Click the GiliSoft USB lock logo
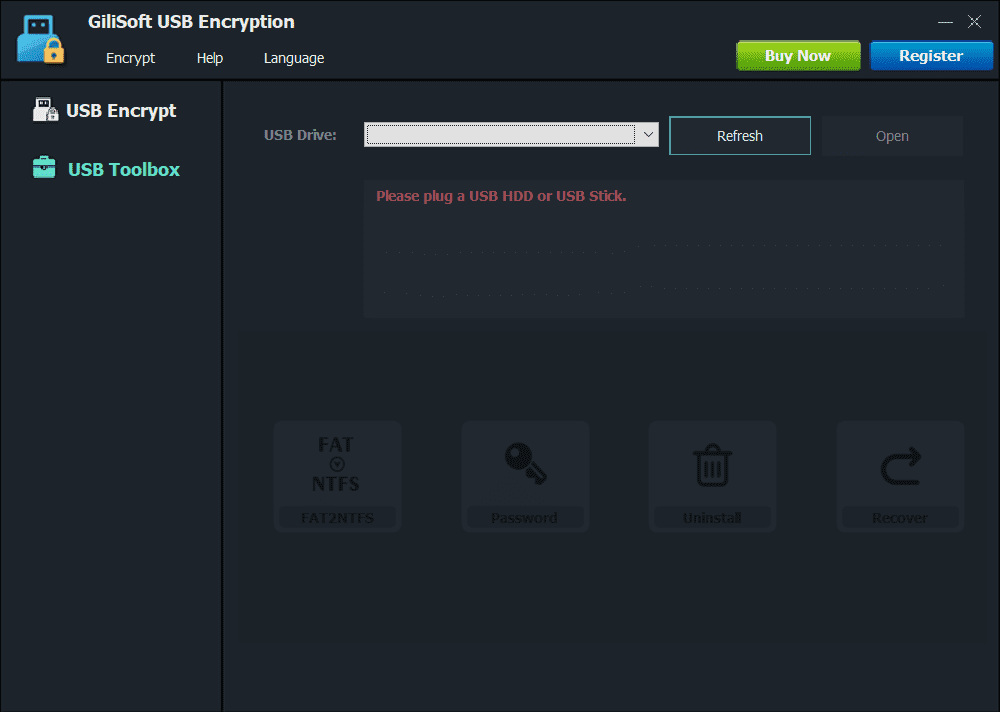This screenshot has width=1000, height=712. 41,40
